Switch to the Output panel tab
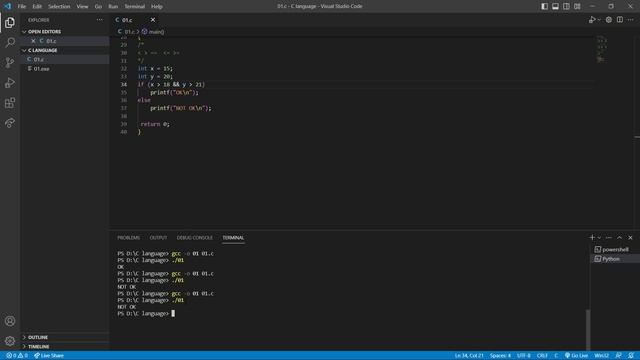640x360 pixels. (x=158, y=238)
